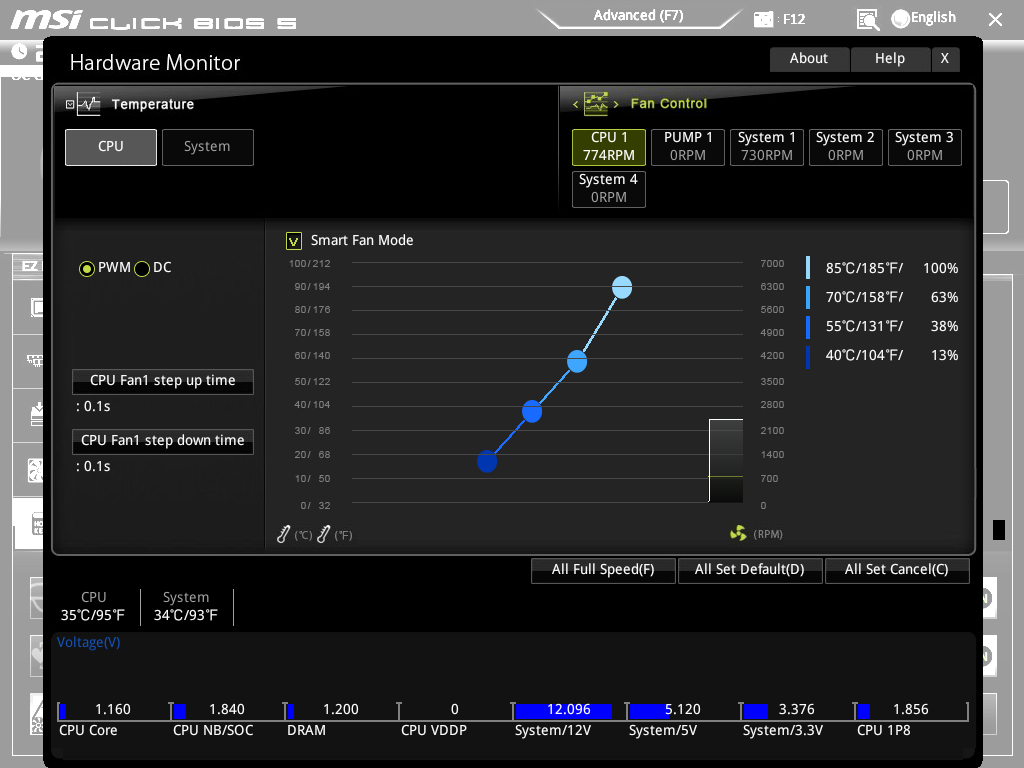Click the 40°C fan curve point
The height and width of the screenshot is (768, 1024).
(x=487, y=461)
